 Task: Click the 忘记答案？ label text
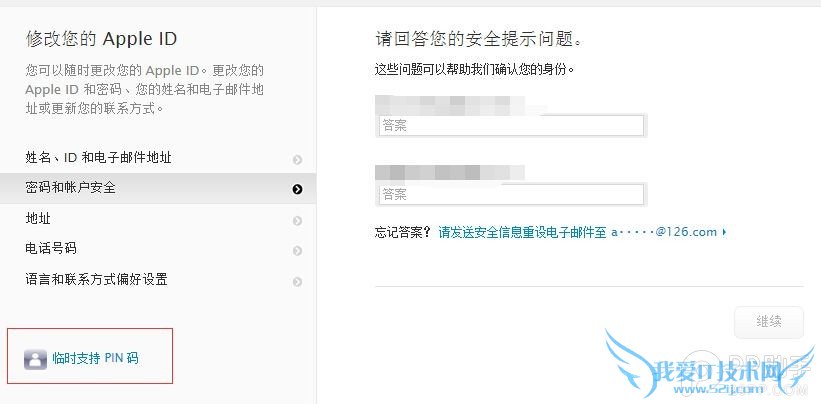404,232
